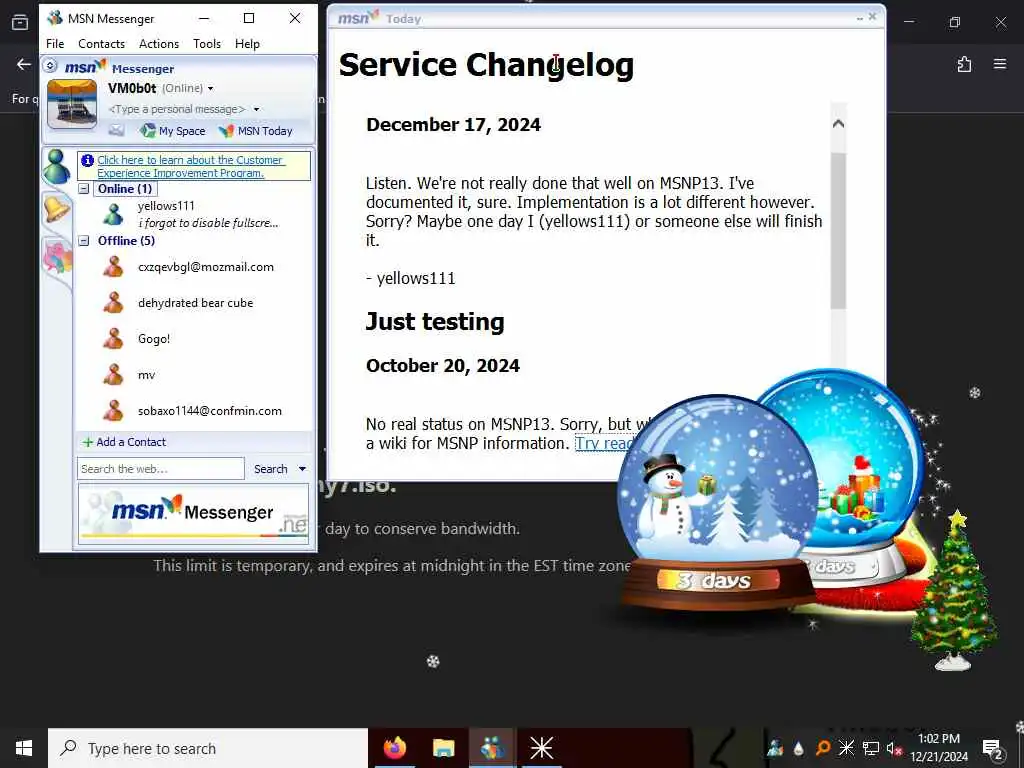Collapse the Offline (5) contact group
The height and width of the screenshot is (768, 1024).
tap(84, 240)
